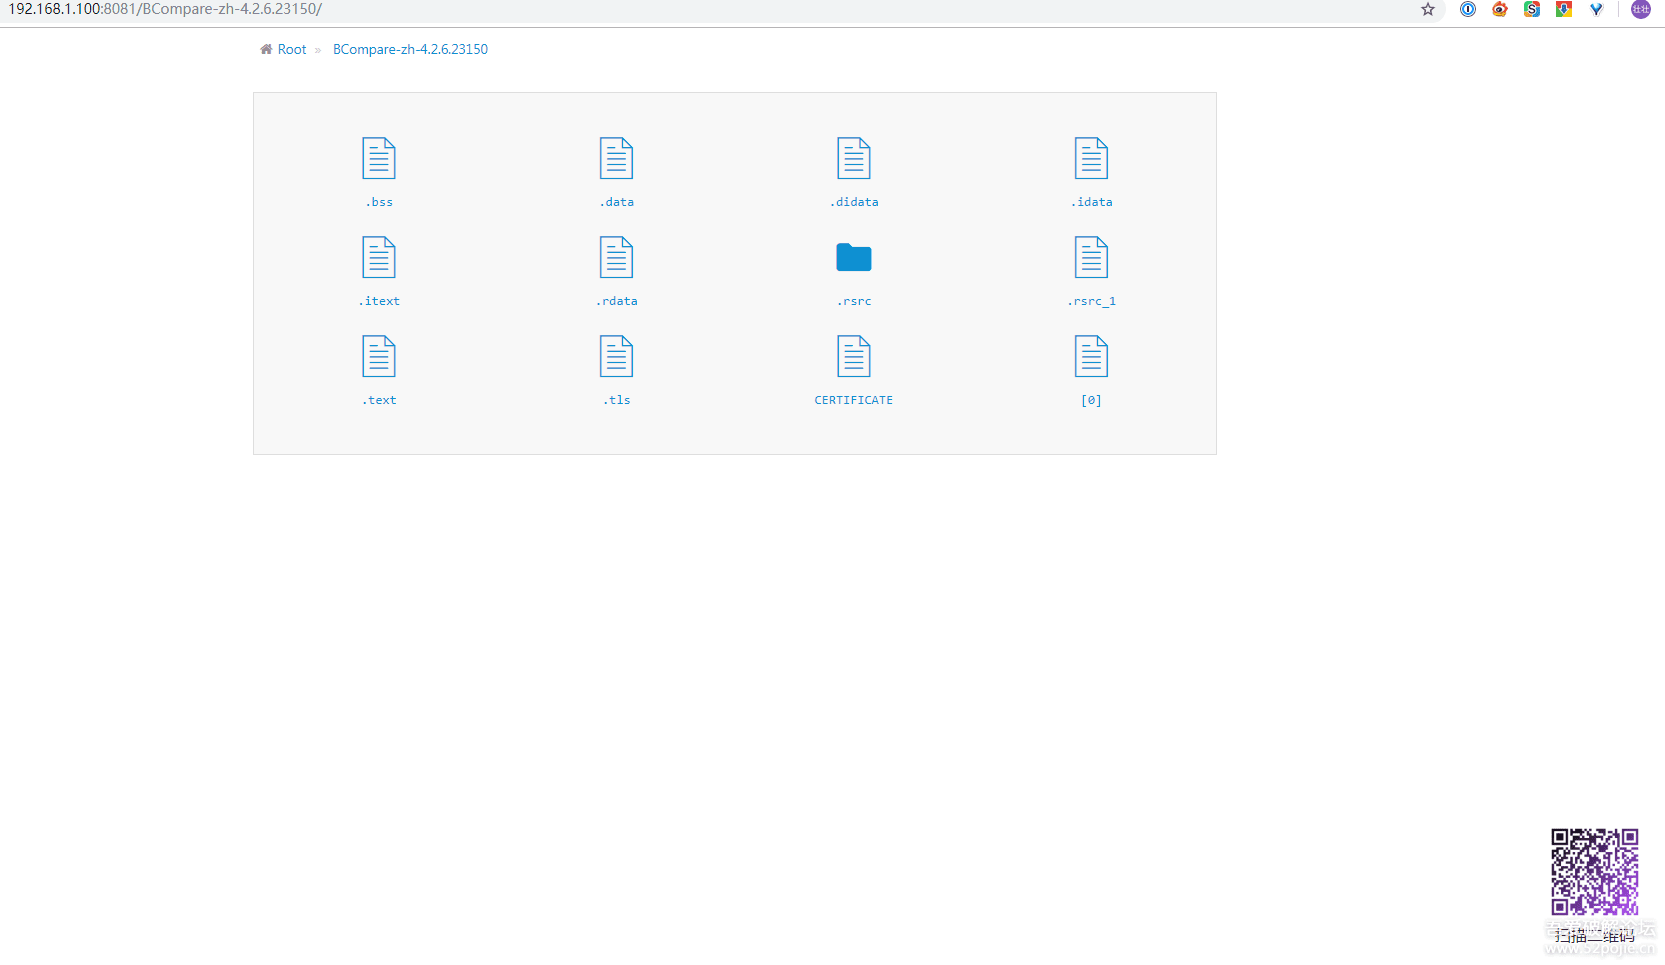Open the .rsrc_1 file icon
Image resolution: width=1665 pixels, height=965 pixels.
click(1091, 257)
